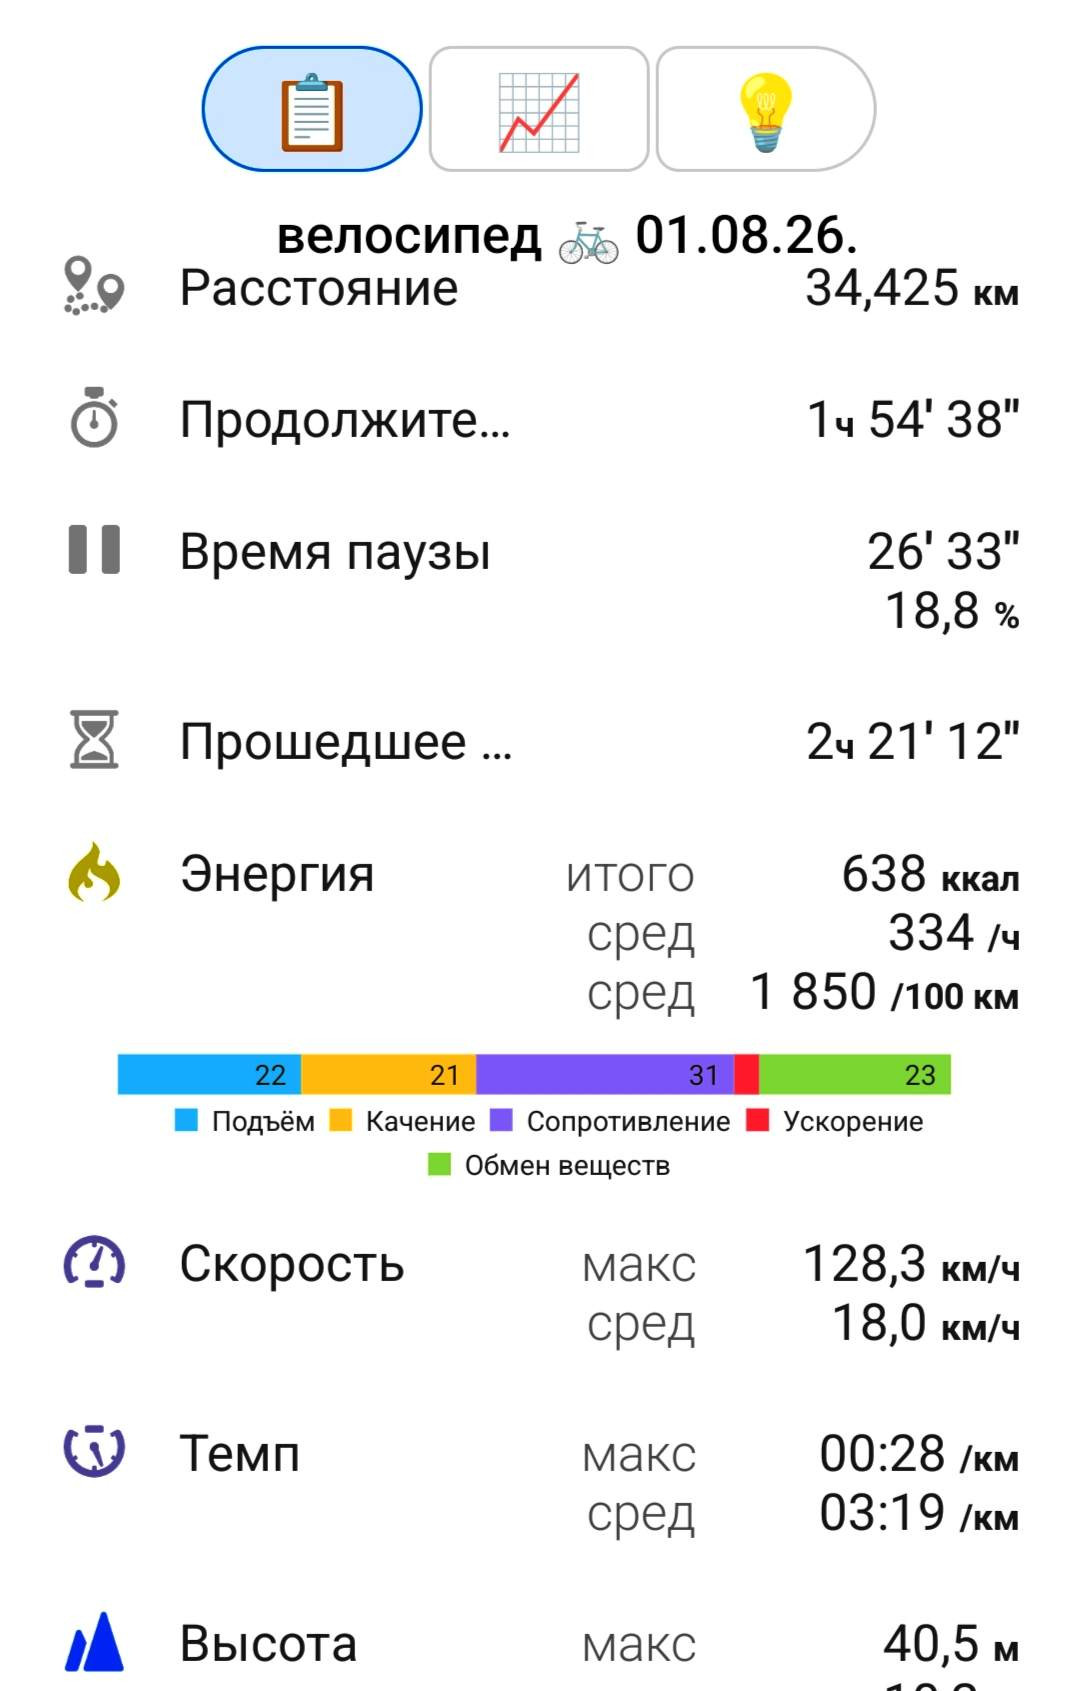Switch to the chart graph tab
This screenshot has height=1691, width=1079.
tap(539, 109)
